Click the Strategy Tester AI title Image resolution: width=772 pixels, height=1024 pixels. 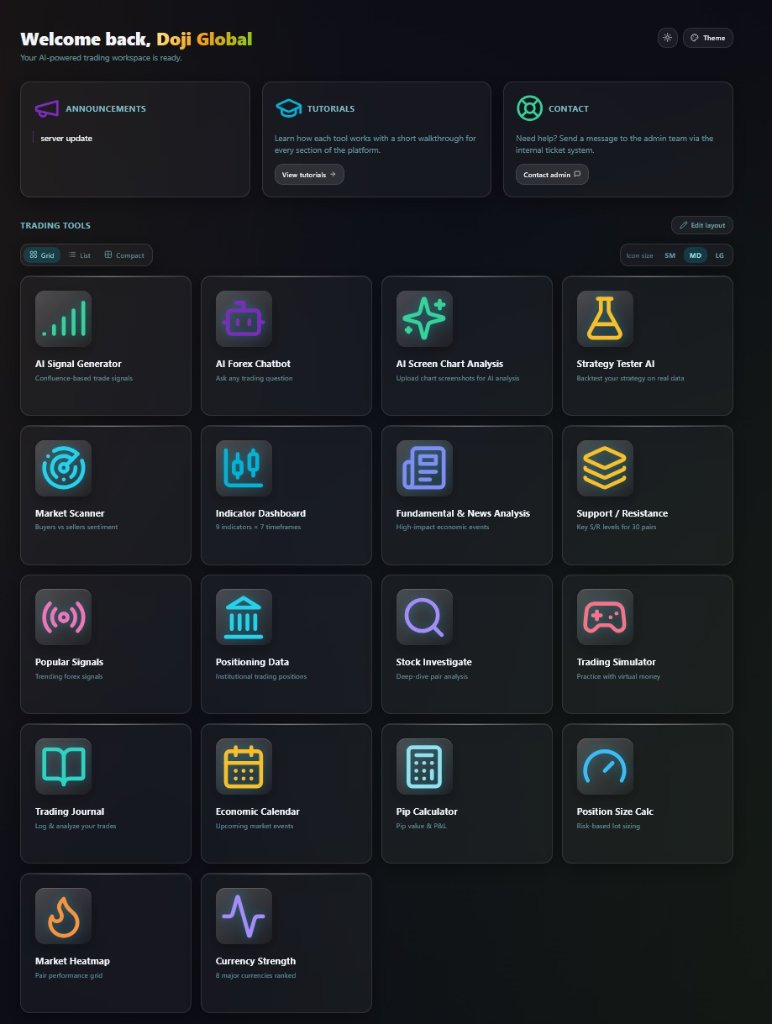pos(616,364)
